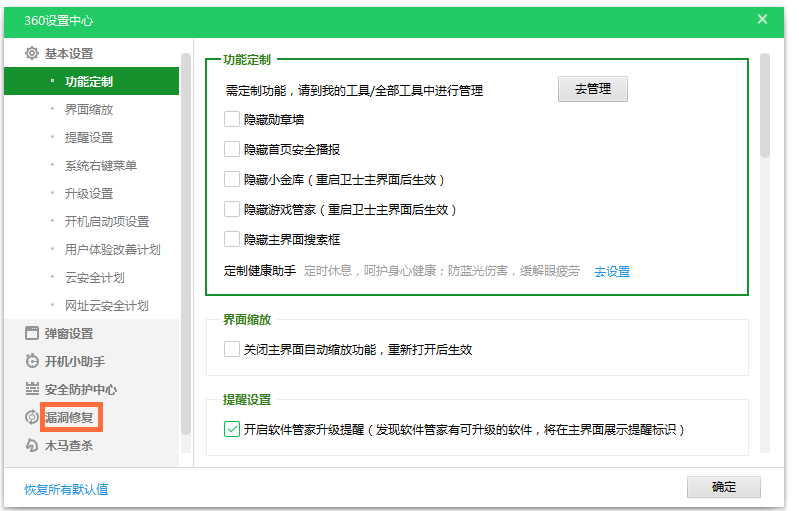
Task: Select 系统右键菜单 sidebar entry
Action: [x=100, y=166]
